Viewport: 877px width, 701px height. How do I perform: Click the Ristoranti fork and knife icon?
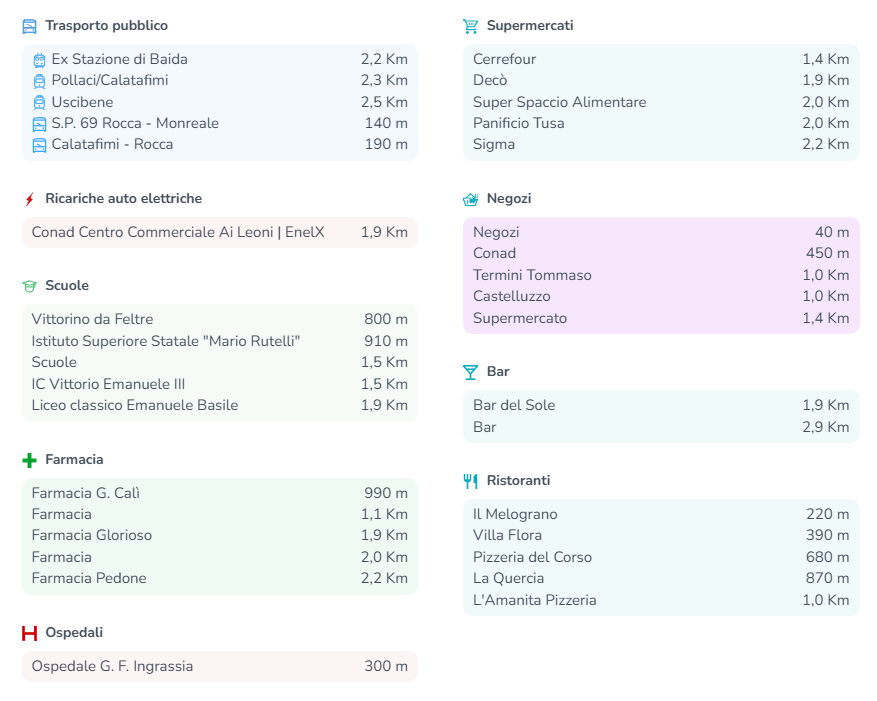tap(470, 481)
